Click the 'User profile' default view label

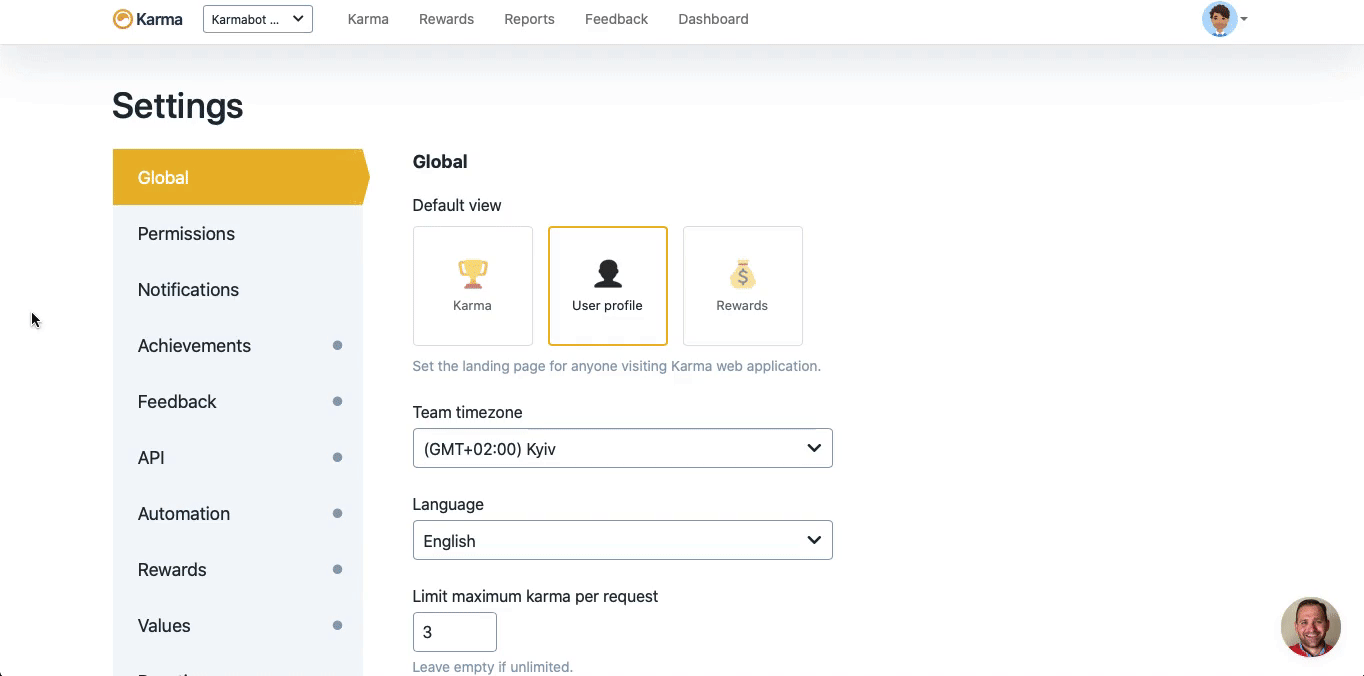607,306
